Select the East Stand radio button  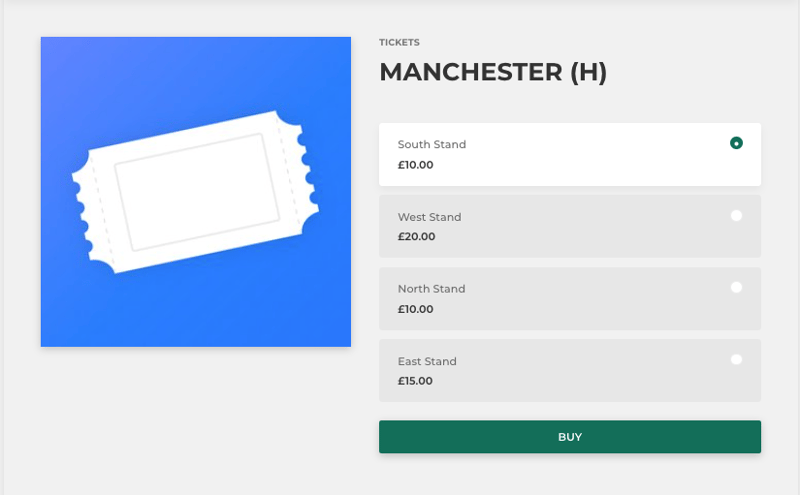[x=736, y=359]
